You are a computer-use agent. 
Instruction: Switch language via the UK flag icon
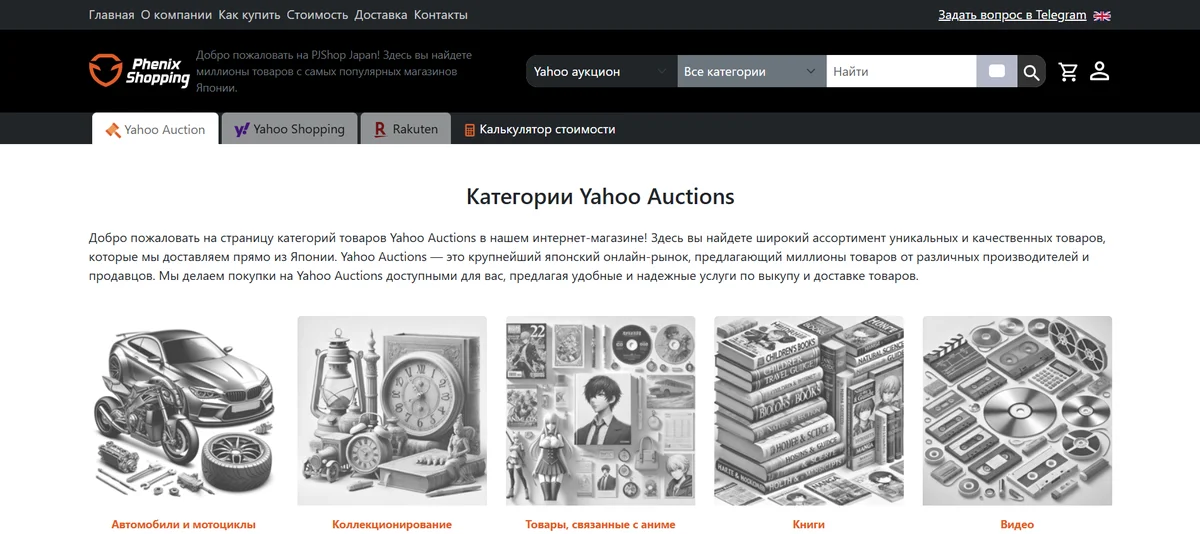(x=1102, y=15)
